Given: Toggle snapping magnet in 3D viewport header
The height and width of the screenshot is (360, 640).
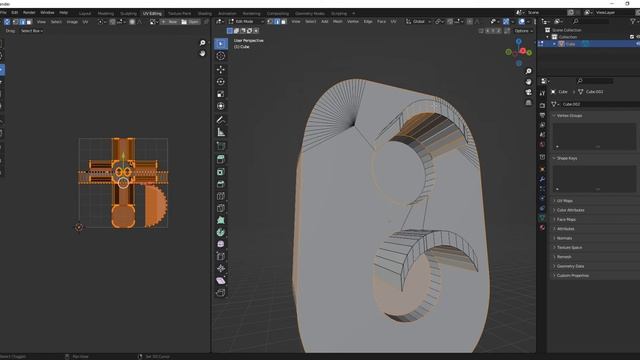Looking at the screenshot, I should [450, 22].
